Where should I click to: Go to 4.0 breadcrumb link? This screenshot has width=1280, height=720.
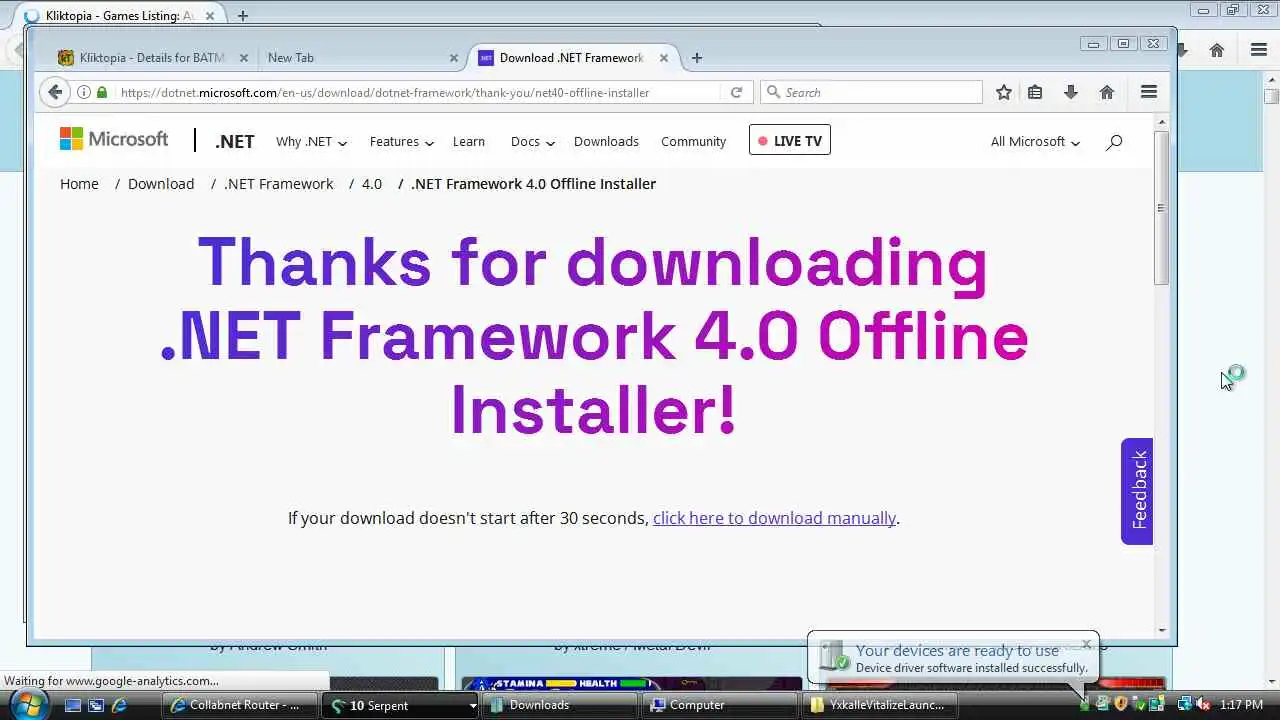(372, 184)
